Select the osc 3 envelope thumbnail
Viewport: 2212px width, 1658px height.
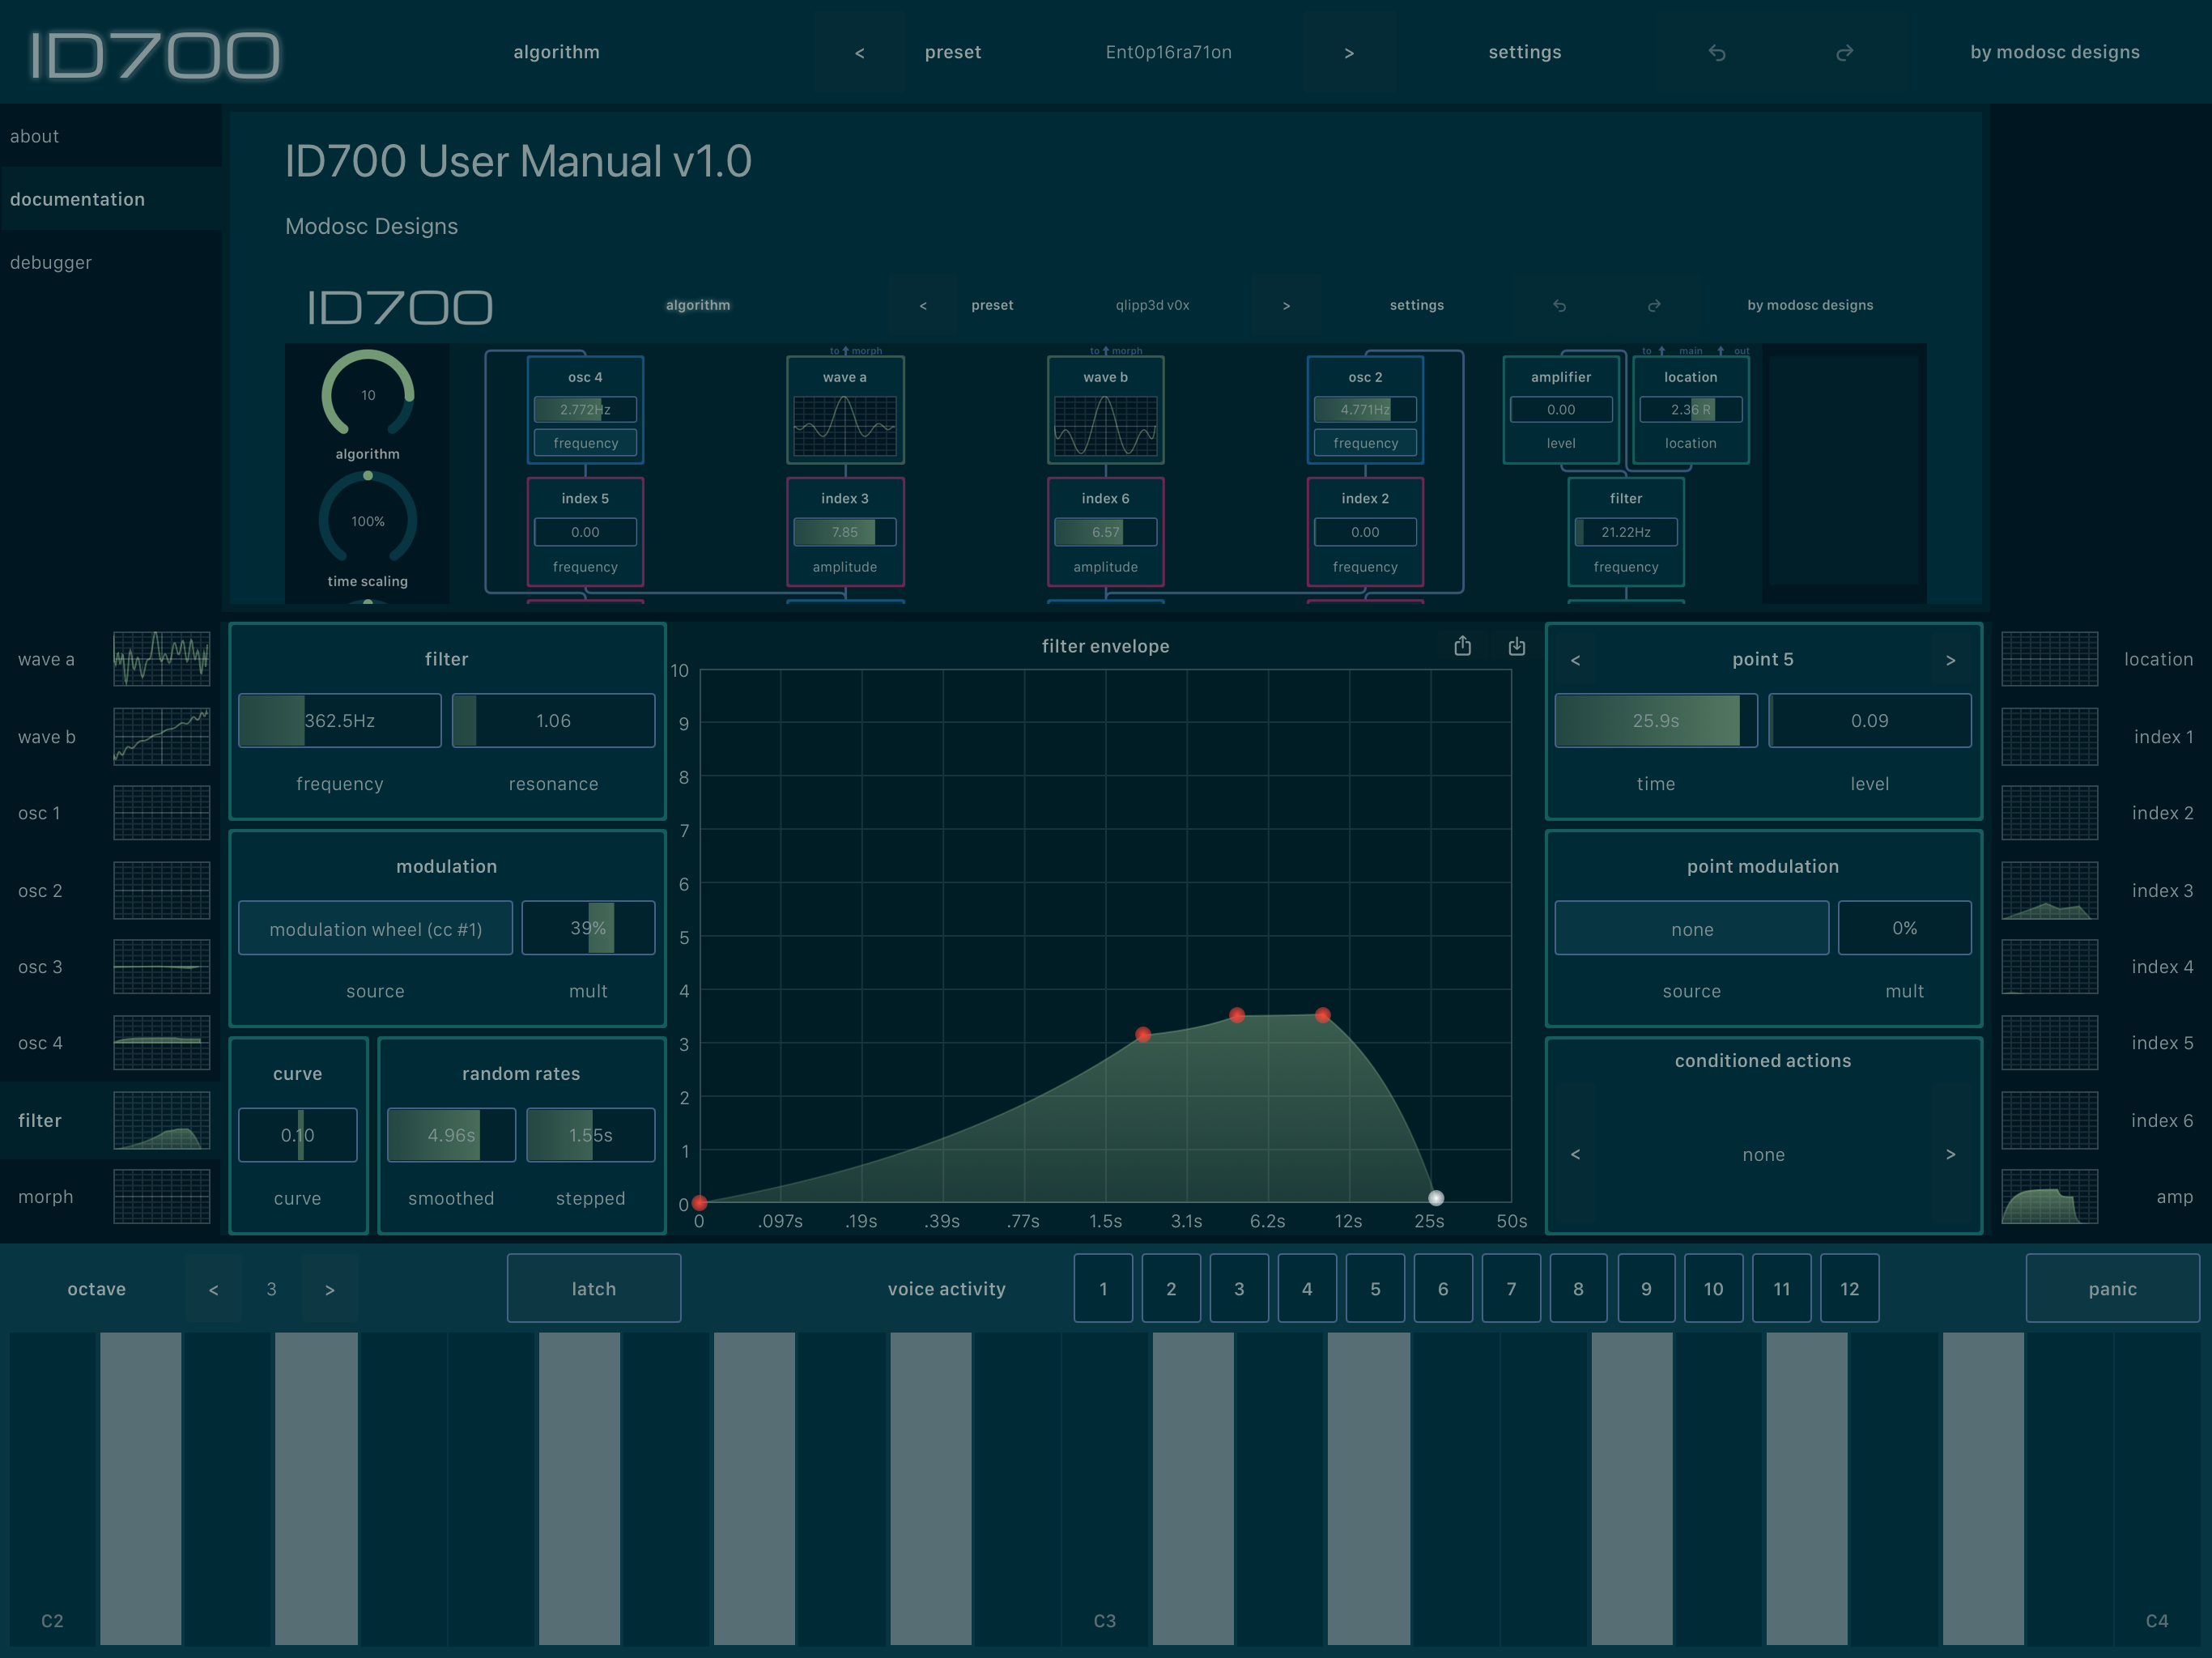161,967
